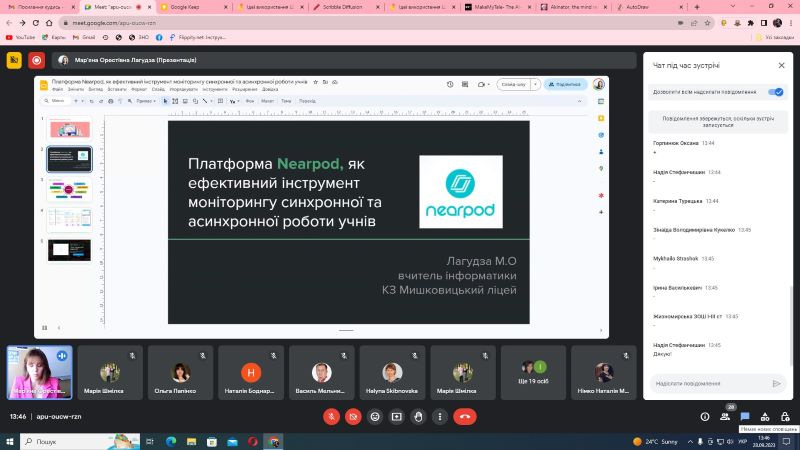Close the in-call chat panel

(781, 65)
